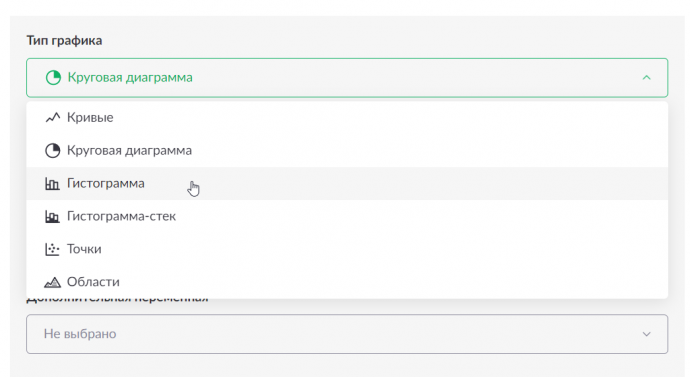Viewport: 690px width, 377px height.
Task: Click the green pie icon in selected field
Action: (x=53, y=77)
